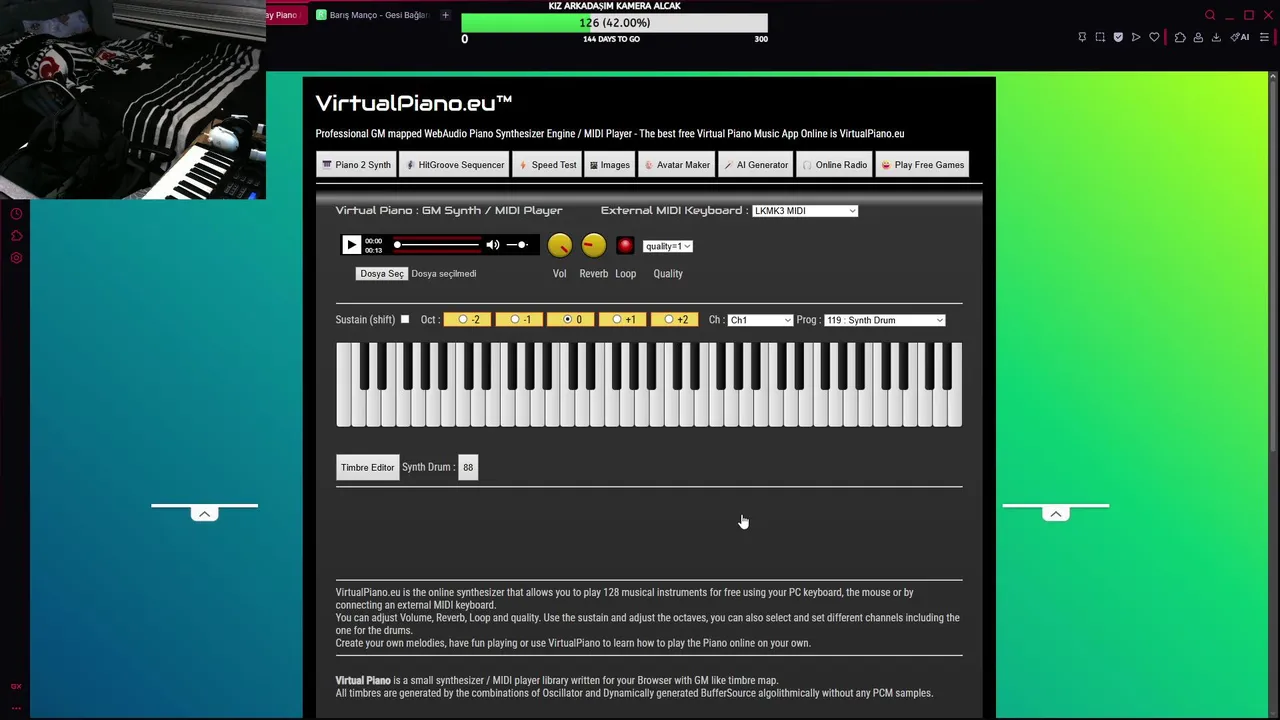This screenshot has height=720, width=1280.
Task: Select octave +1 radio button
Action: (x=616, y=320)
